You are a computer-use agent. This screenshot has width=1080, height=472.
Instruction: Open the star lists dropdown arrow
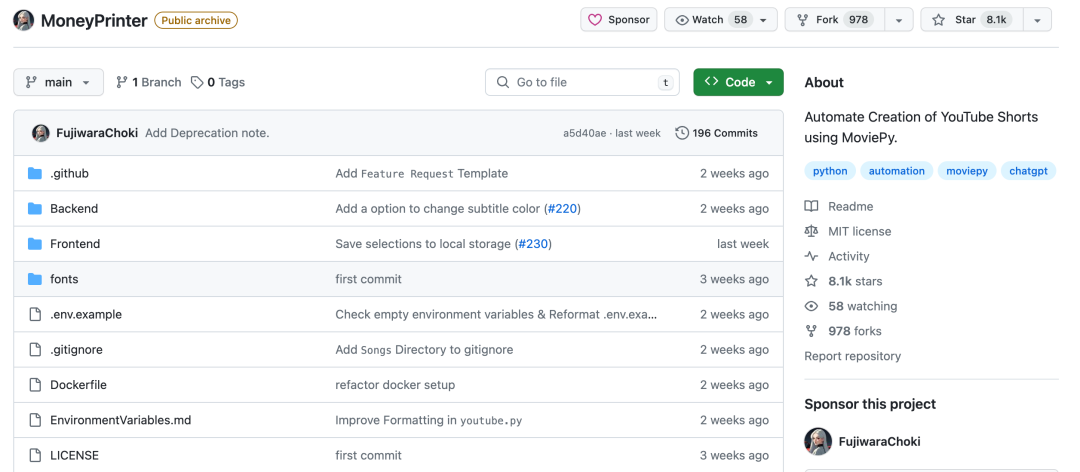click(1037, 20)
